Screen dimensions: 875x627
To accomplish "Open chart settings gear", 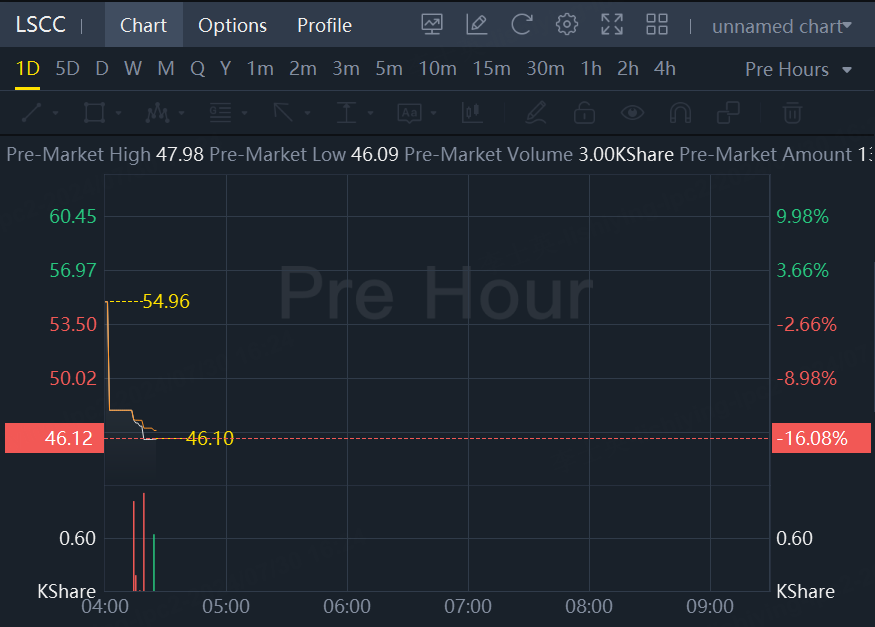I will (x=567, y=25).
